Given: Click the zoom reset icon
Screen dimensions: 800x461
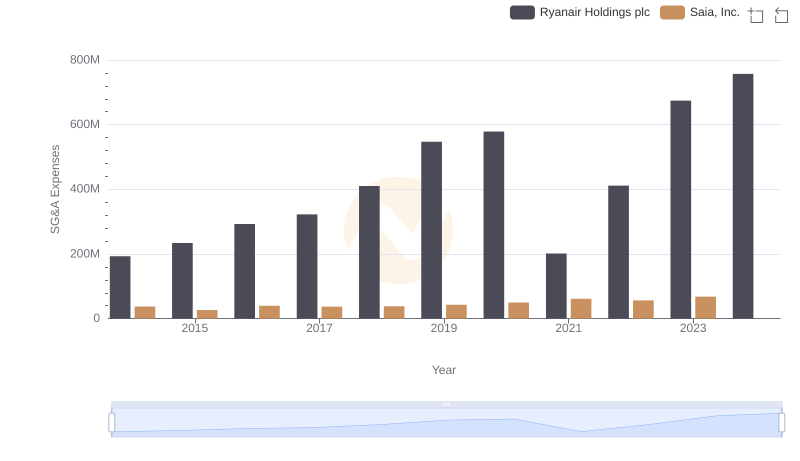Looking at the screenshot, I should pos(781,15).
